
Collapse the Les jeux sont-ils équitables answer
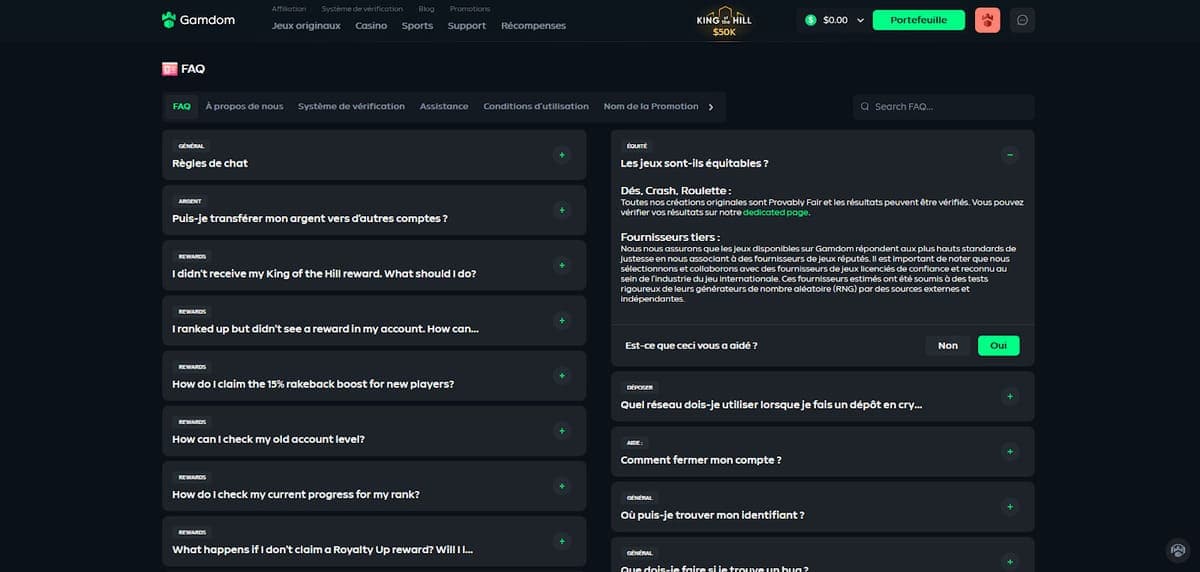[1010, 155]
